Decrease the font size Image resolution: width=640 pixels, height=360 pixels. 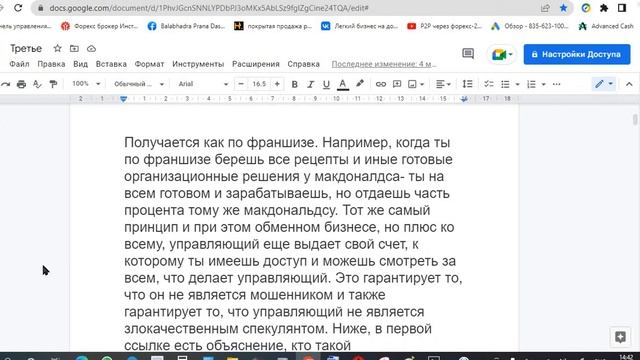pos(241,84)
